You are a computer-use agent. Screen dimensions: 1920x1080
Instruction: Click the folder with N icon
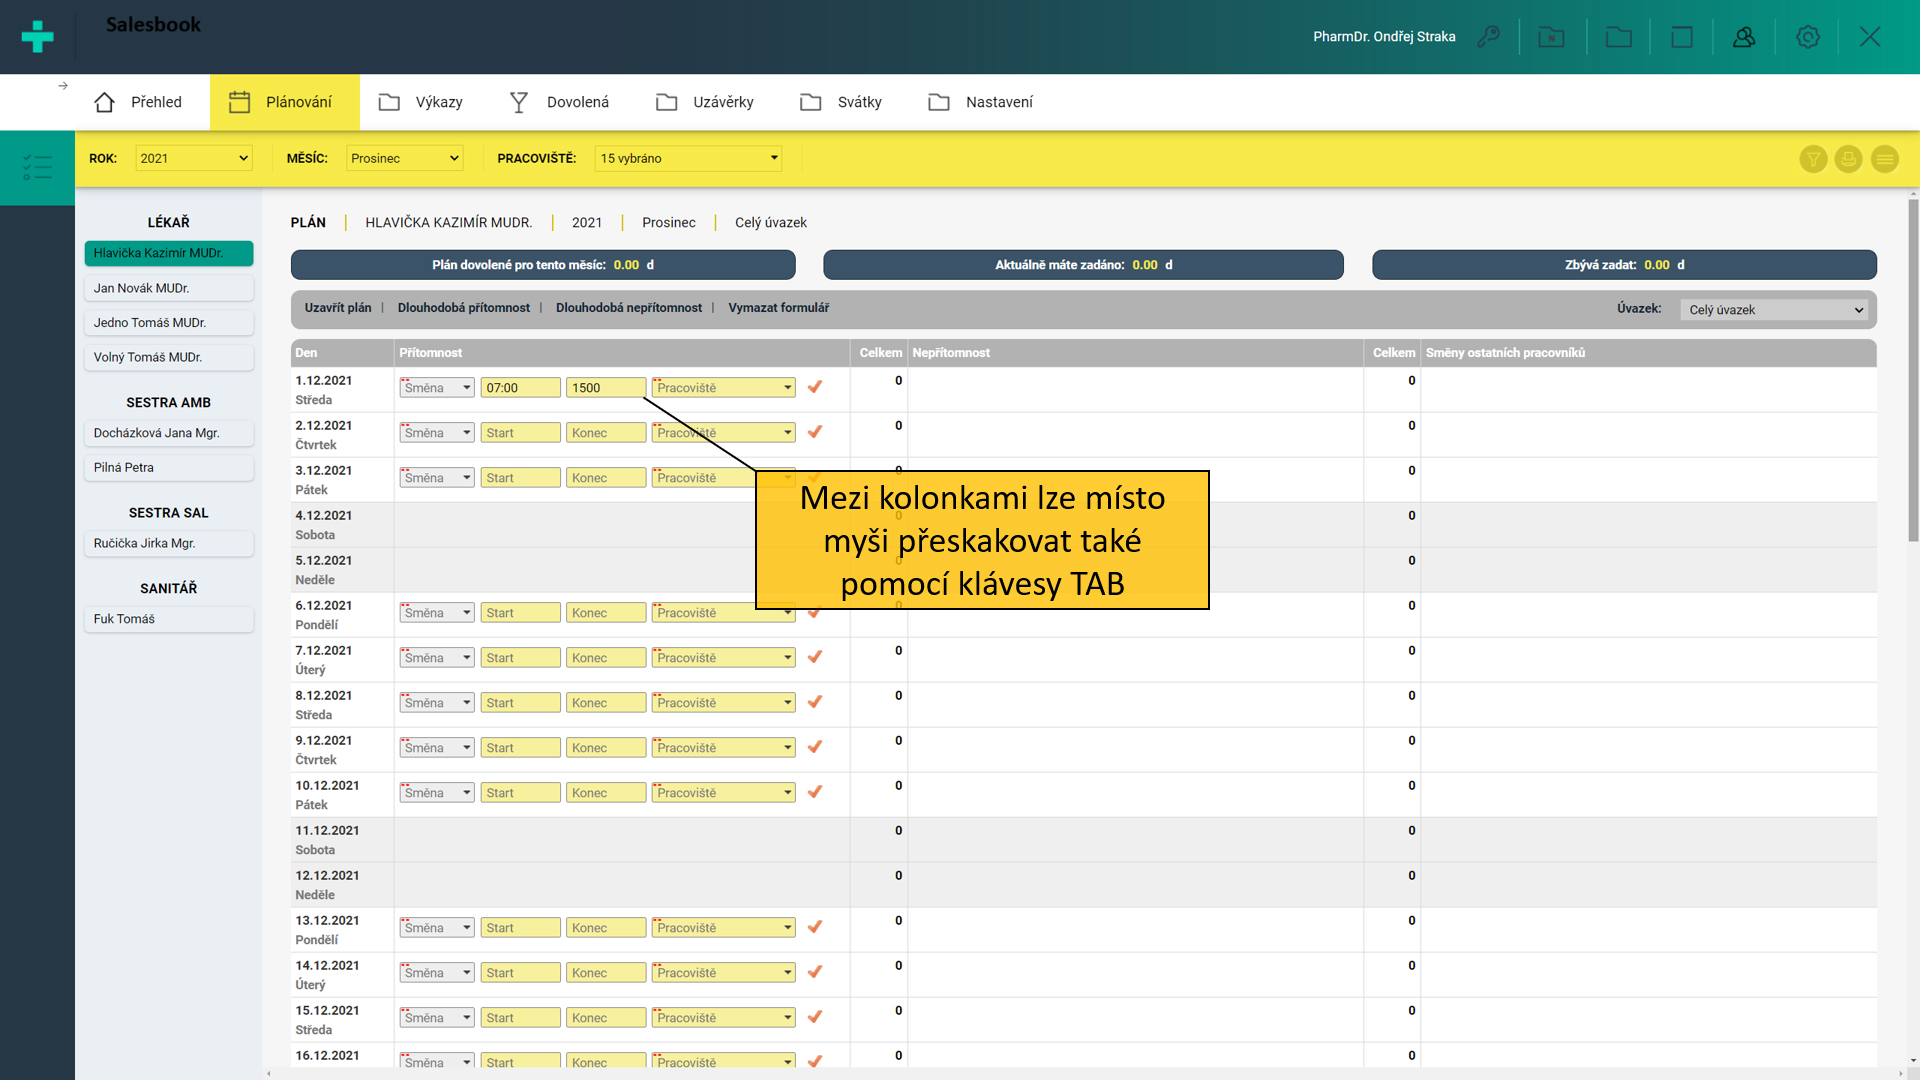[x=1551, y=37]
